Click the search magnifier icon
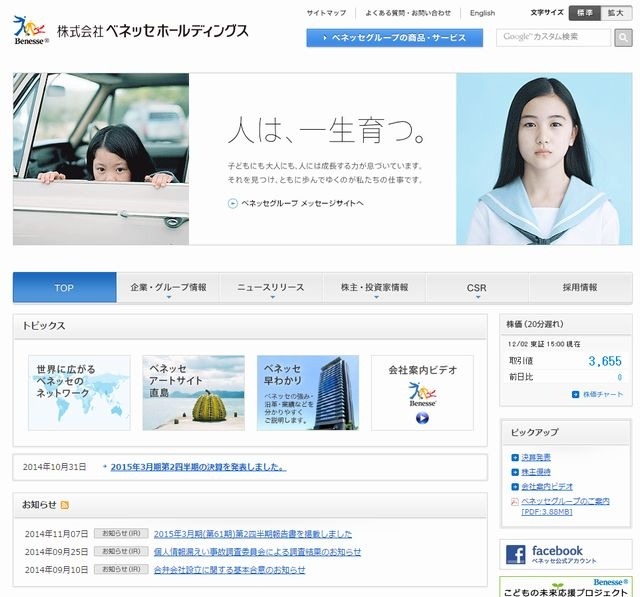Image resolution: width=640 pixels, height=597 pixels. click(x=625, y=38)
